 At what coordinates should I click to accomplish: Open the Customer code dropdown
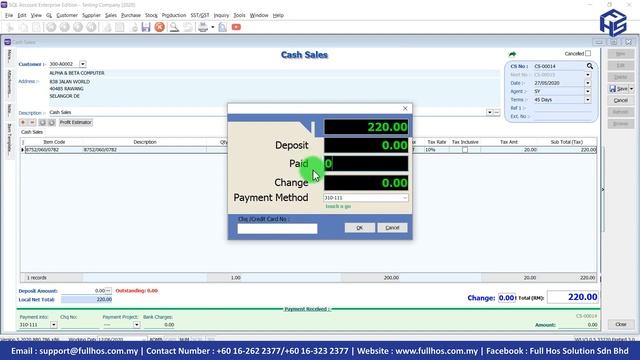tap(83, 64)
